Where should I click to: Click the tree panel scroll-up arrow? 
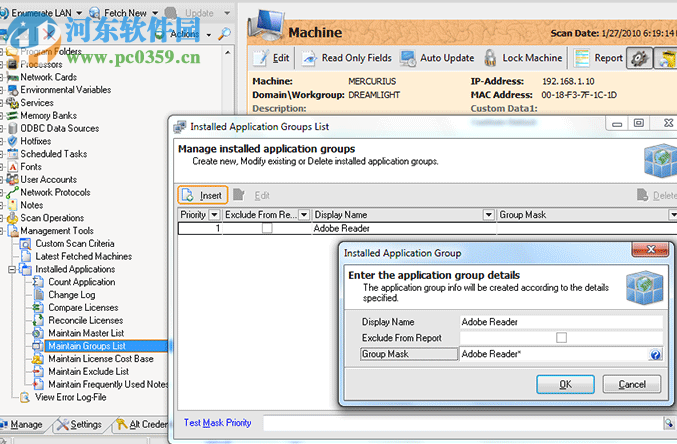tap(228, 53)
